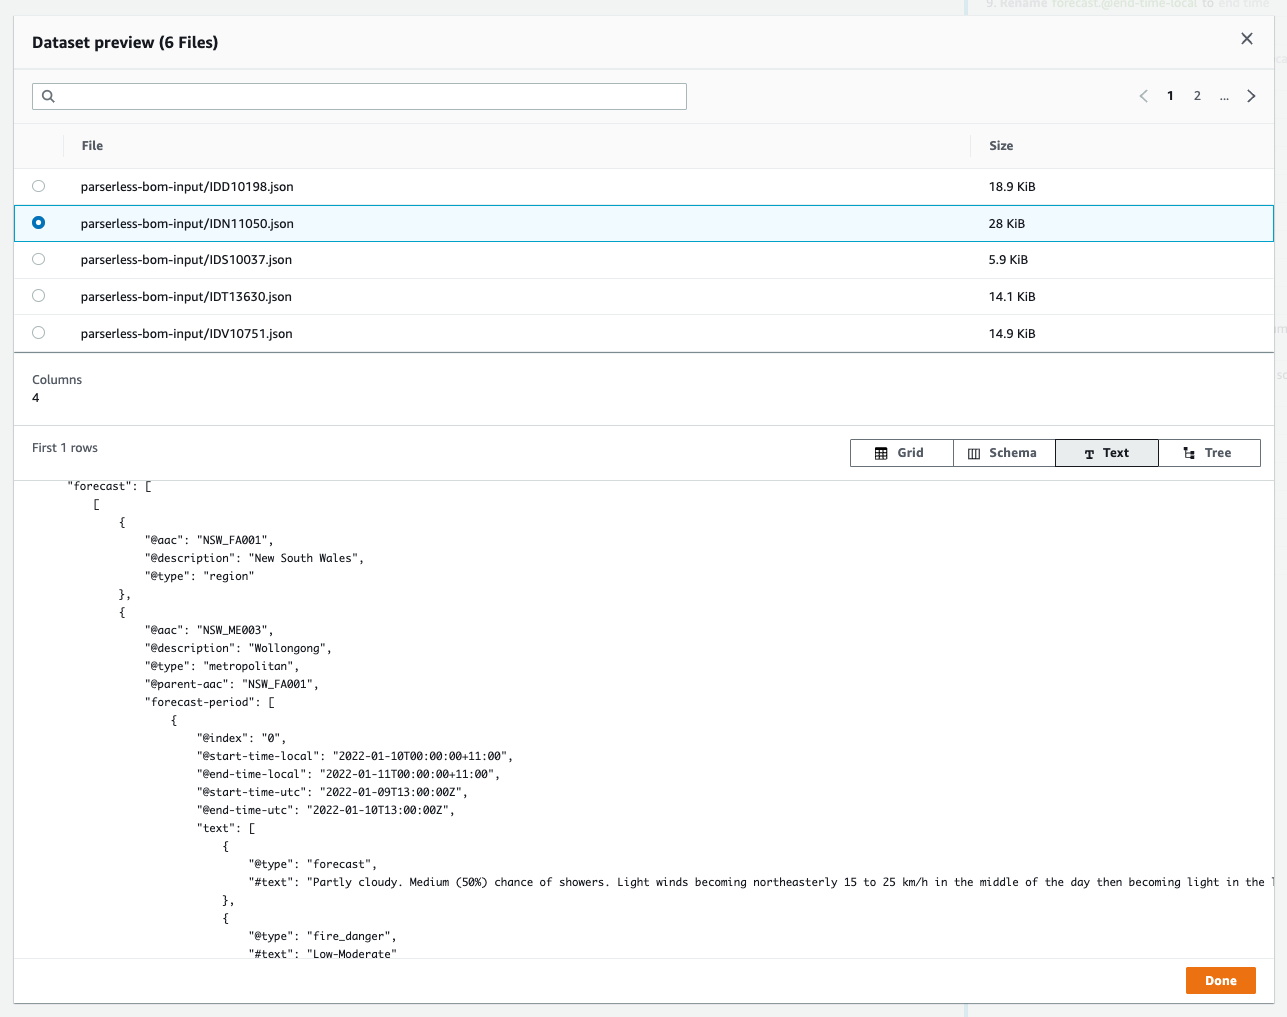Click the First 1 rows label

(x=65, y=448)
